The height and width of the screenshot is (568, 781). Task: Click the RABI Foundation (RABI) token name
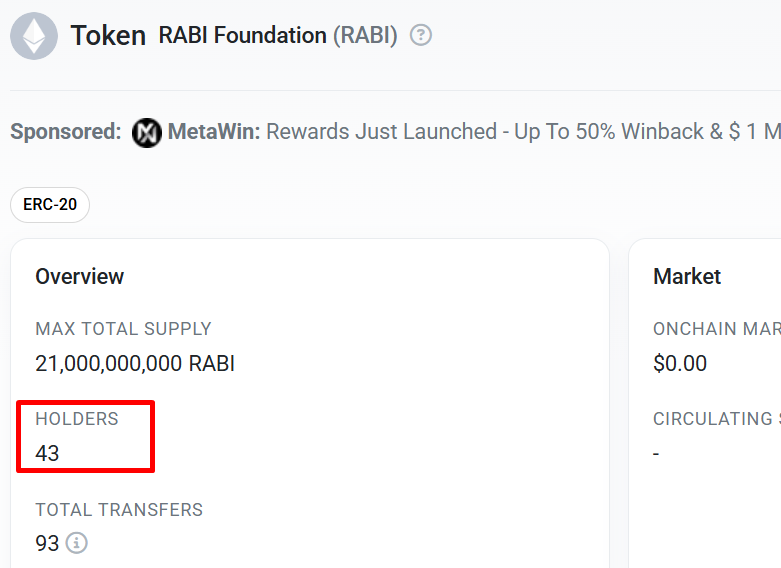coord(278,36)
